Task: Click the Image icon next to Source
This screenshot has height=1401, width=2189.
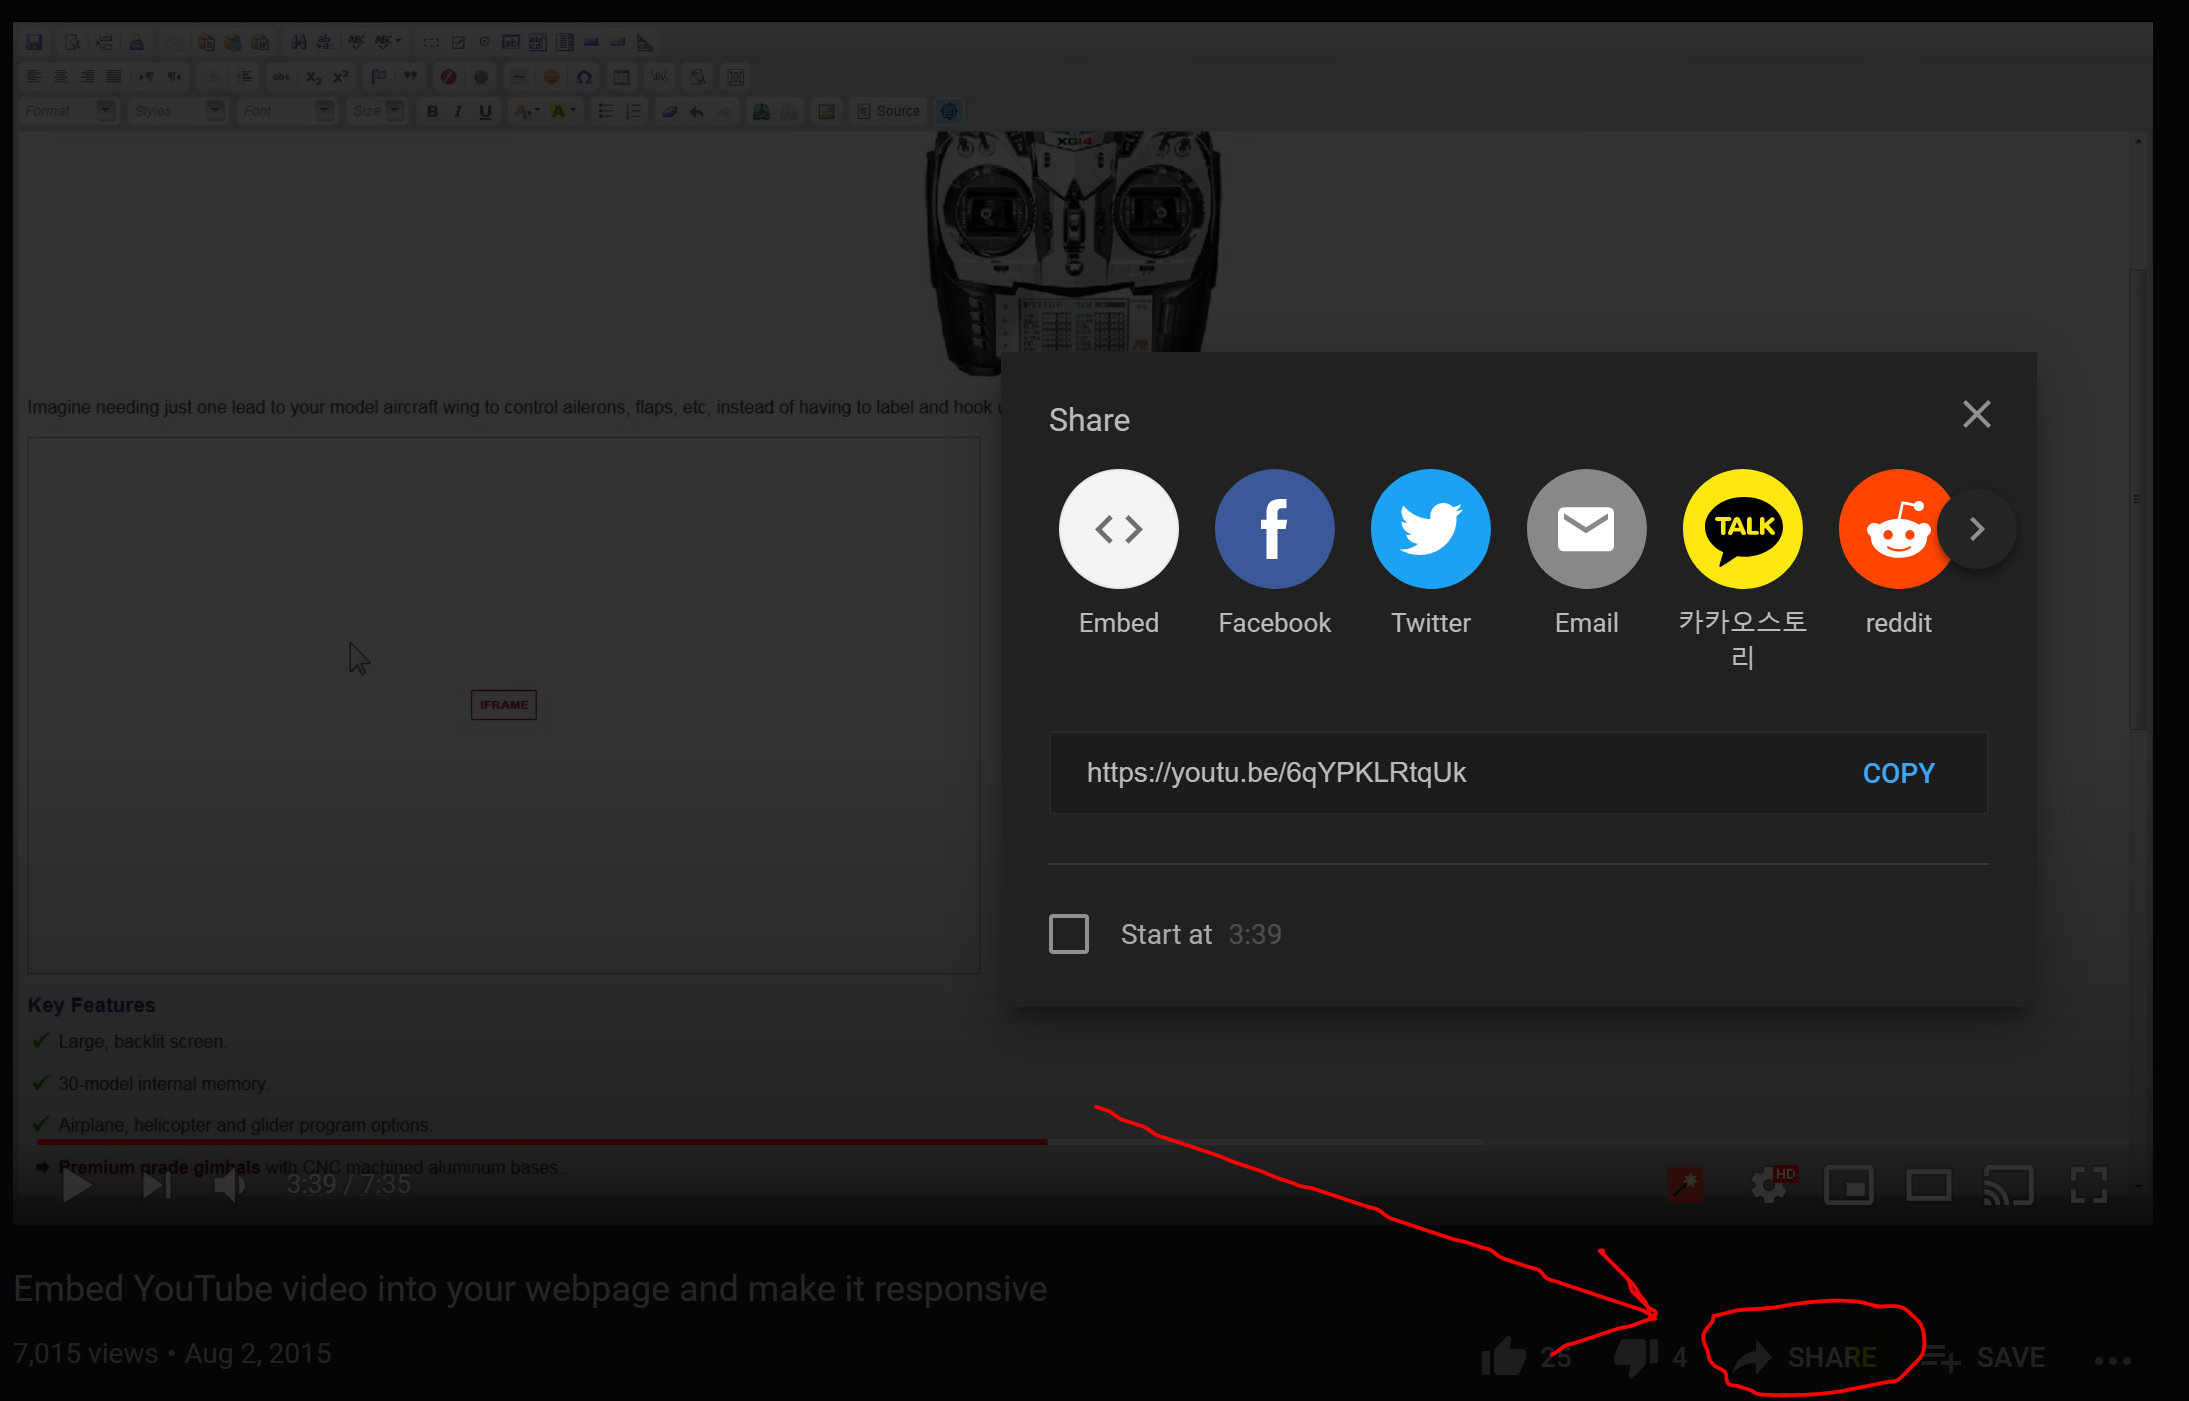Action: click(x=826, y=111)
